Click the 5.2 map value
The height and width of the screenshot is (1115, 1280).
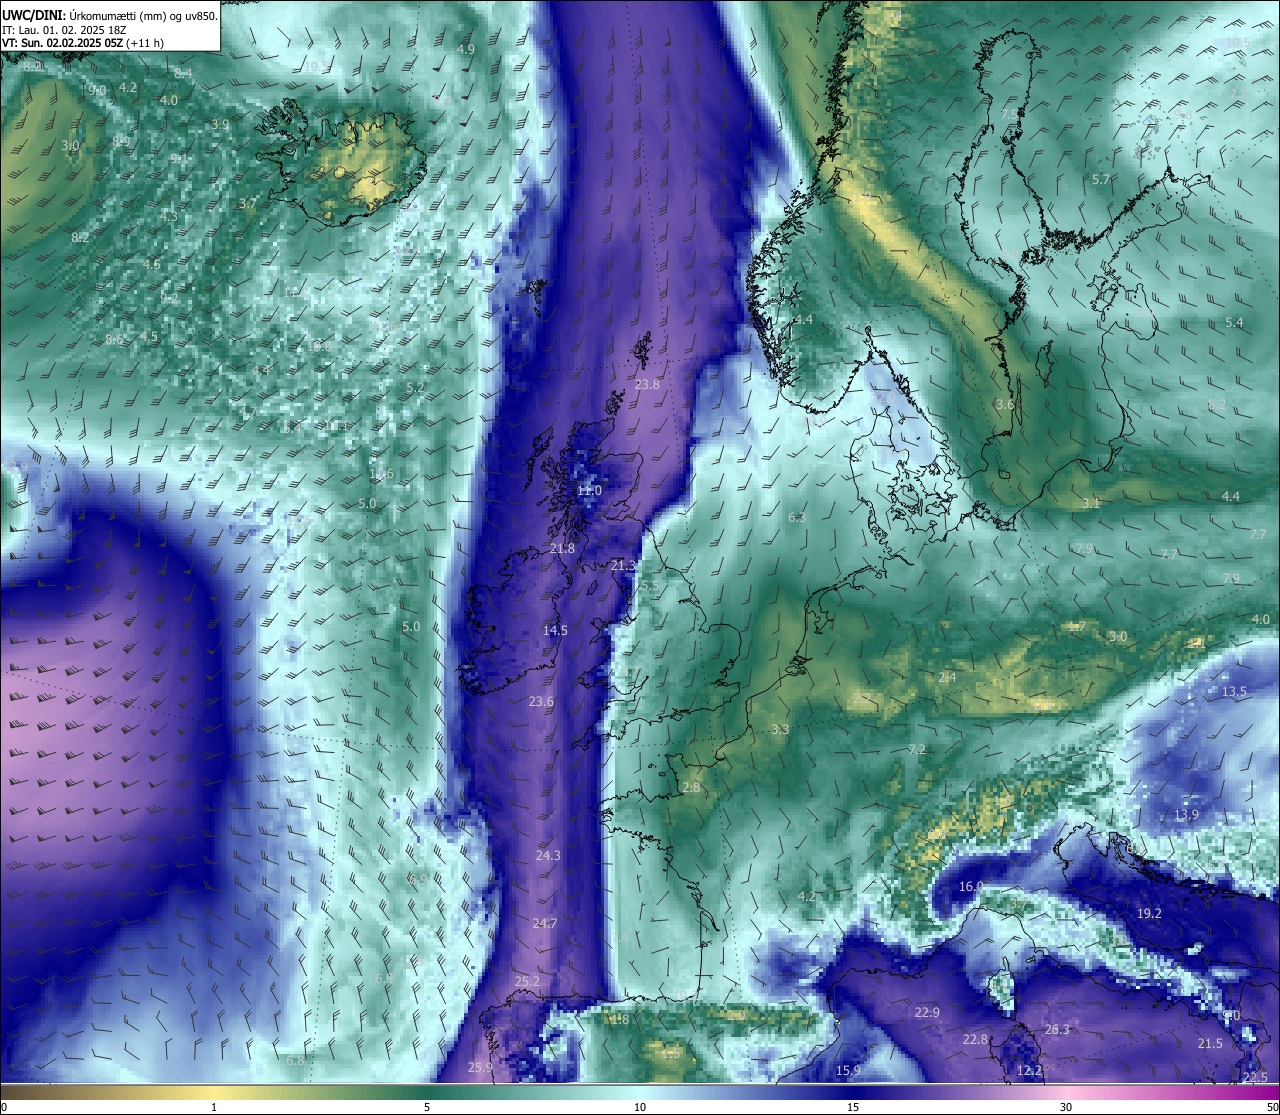415,388
